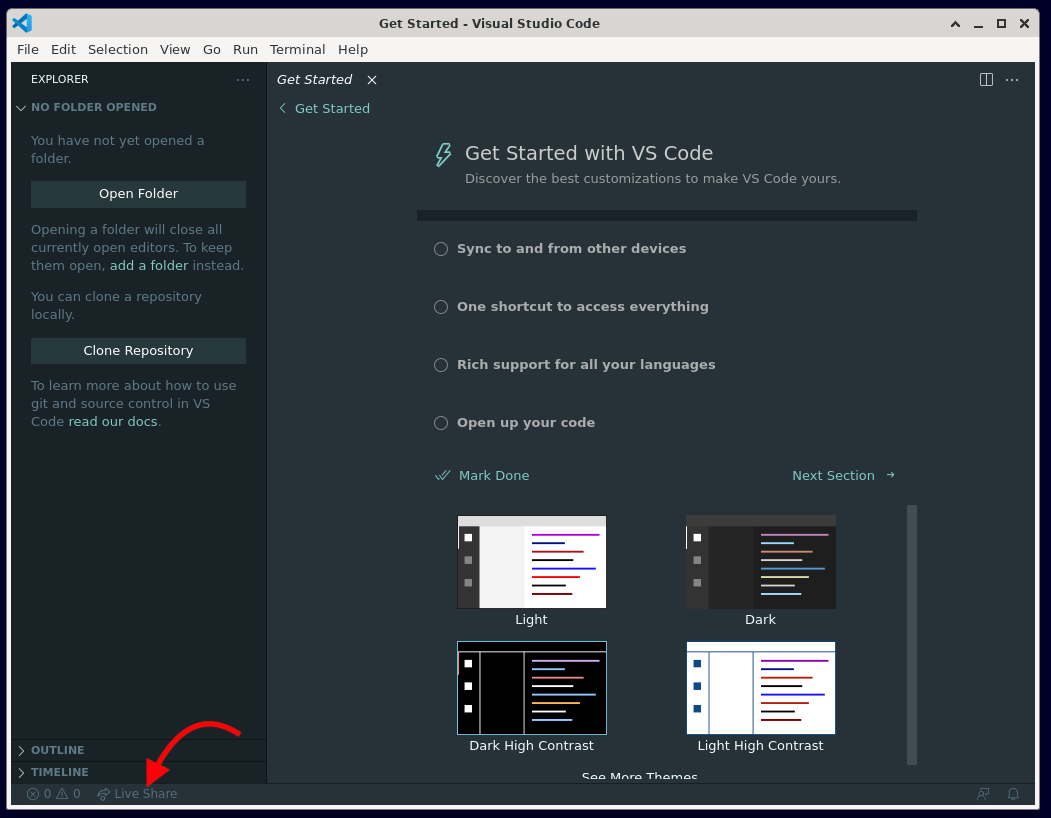
Task: Click the themes list vertical scrollbar
Action: [911, 634]
